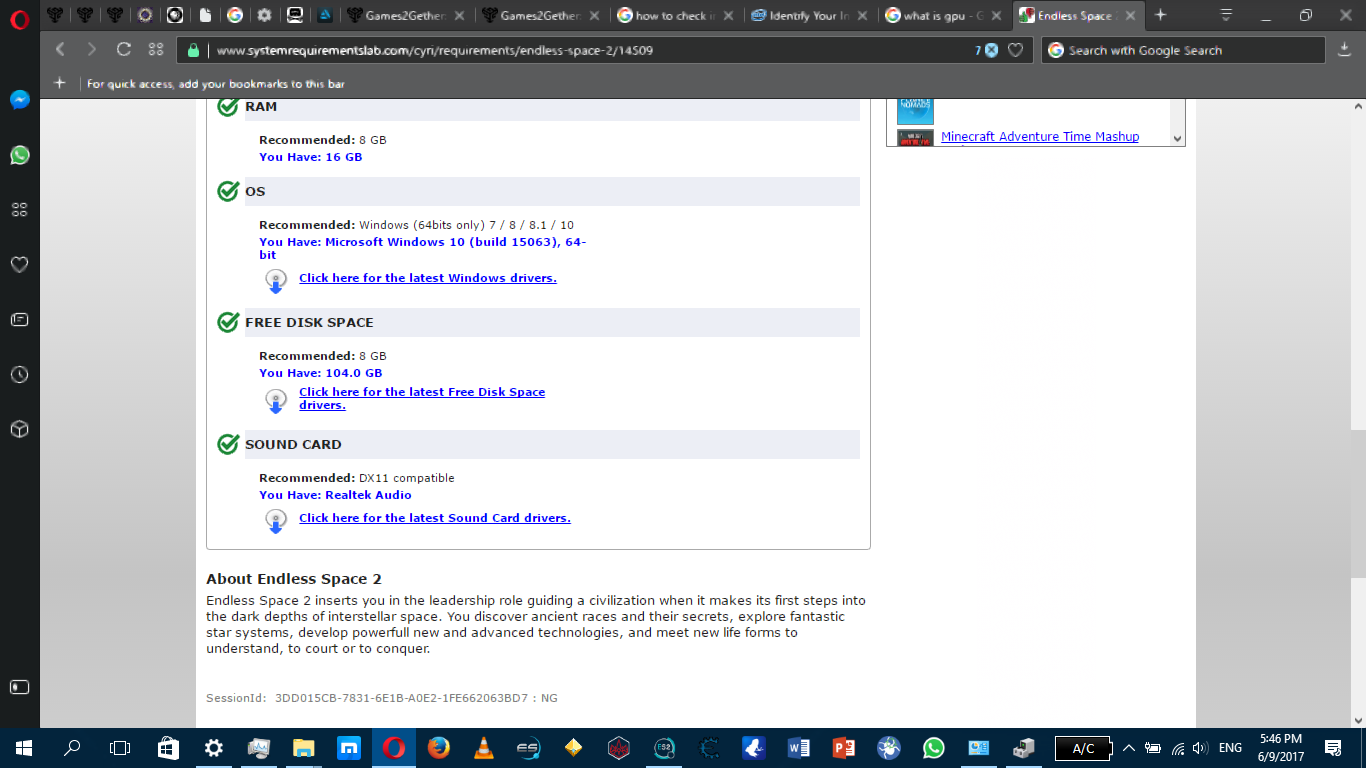Reload the current page
This screenshot has width=1366, height=768.
(x=124, y=50)
